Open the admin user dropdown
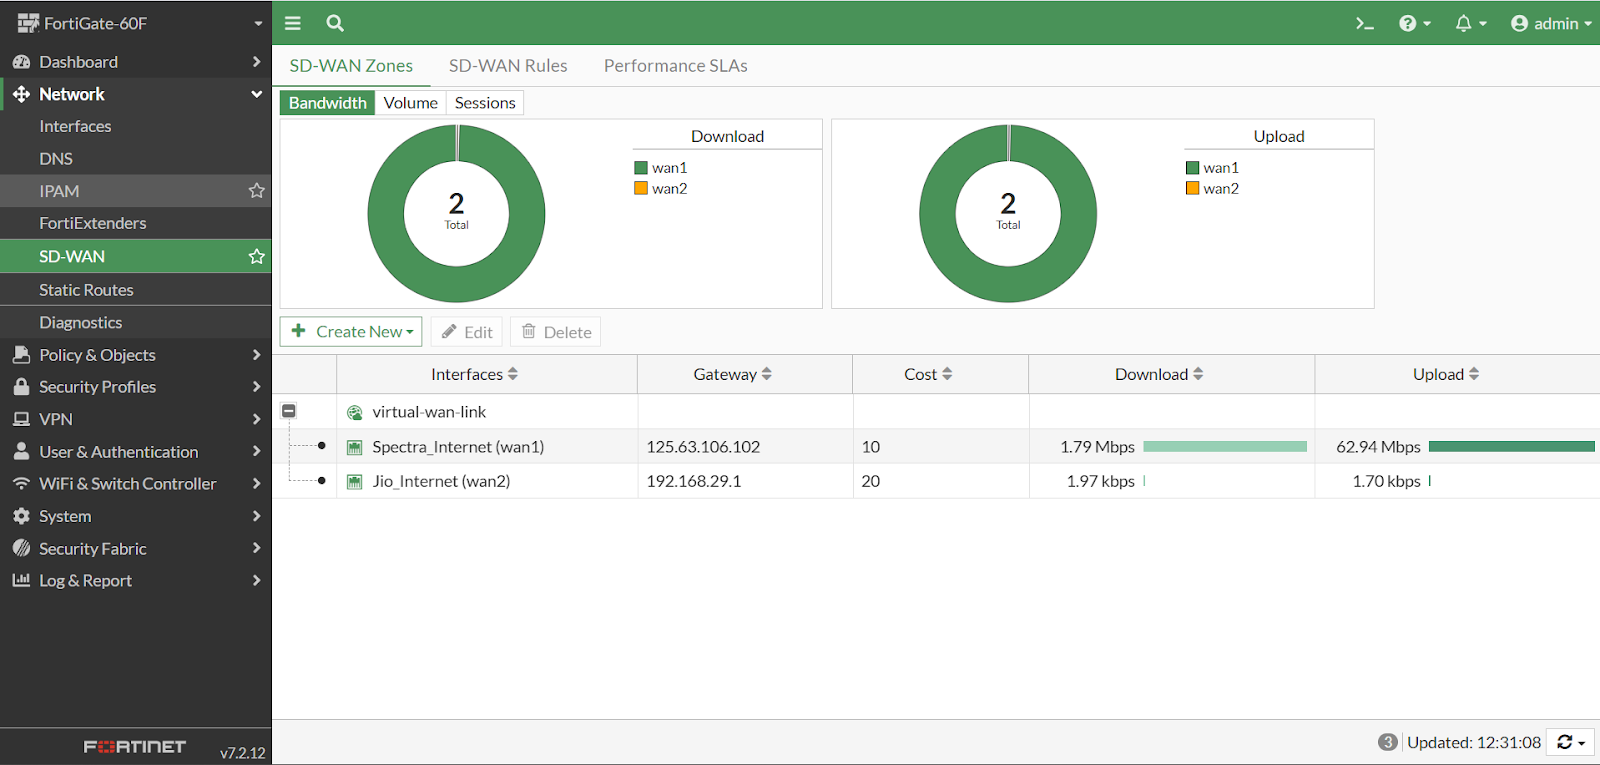This screenshot has height=765, width=1600. tap(1551, 23)
